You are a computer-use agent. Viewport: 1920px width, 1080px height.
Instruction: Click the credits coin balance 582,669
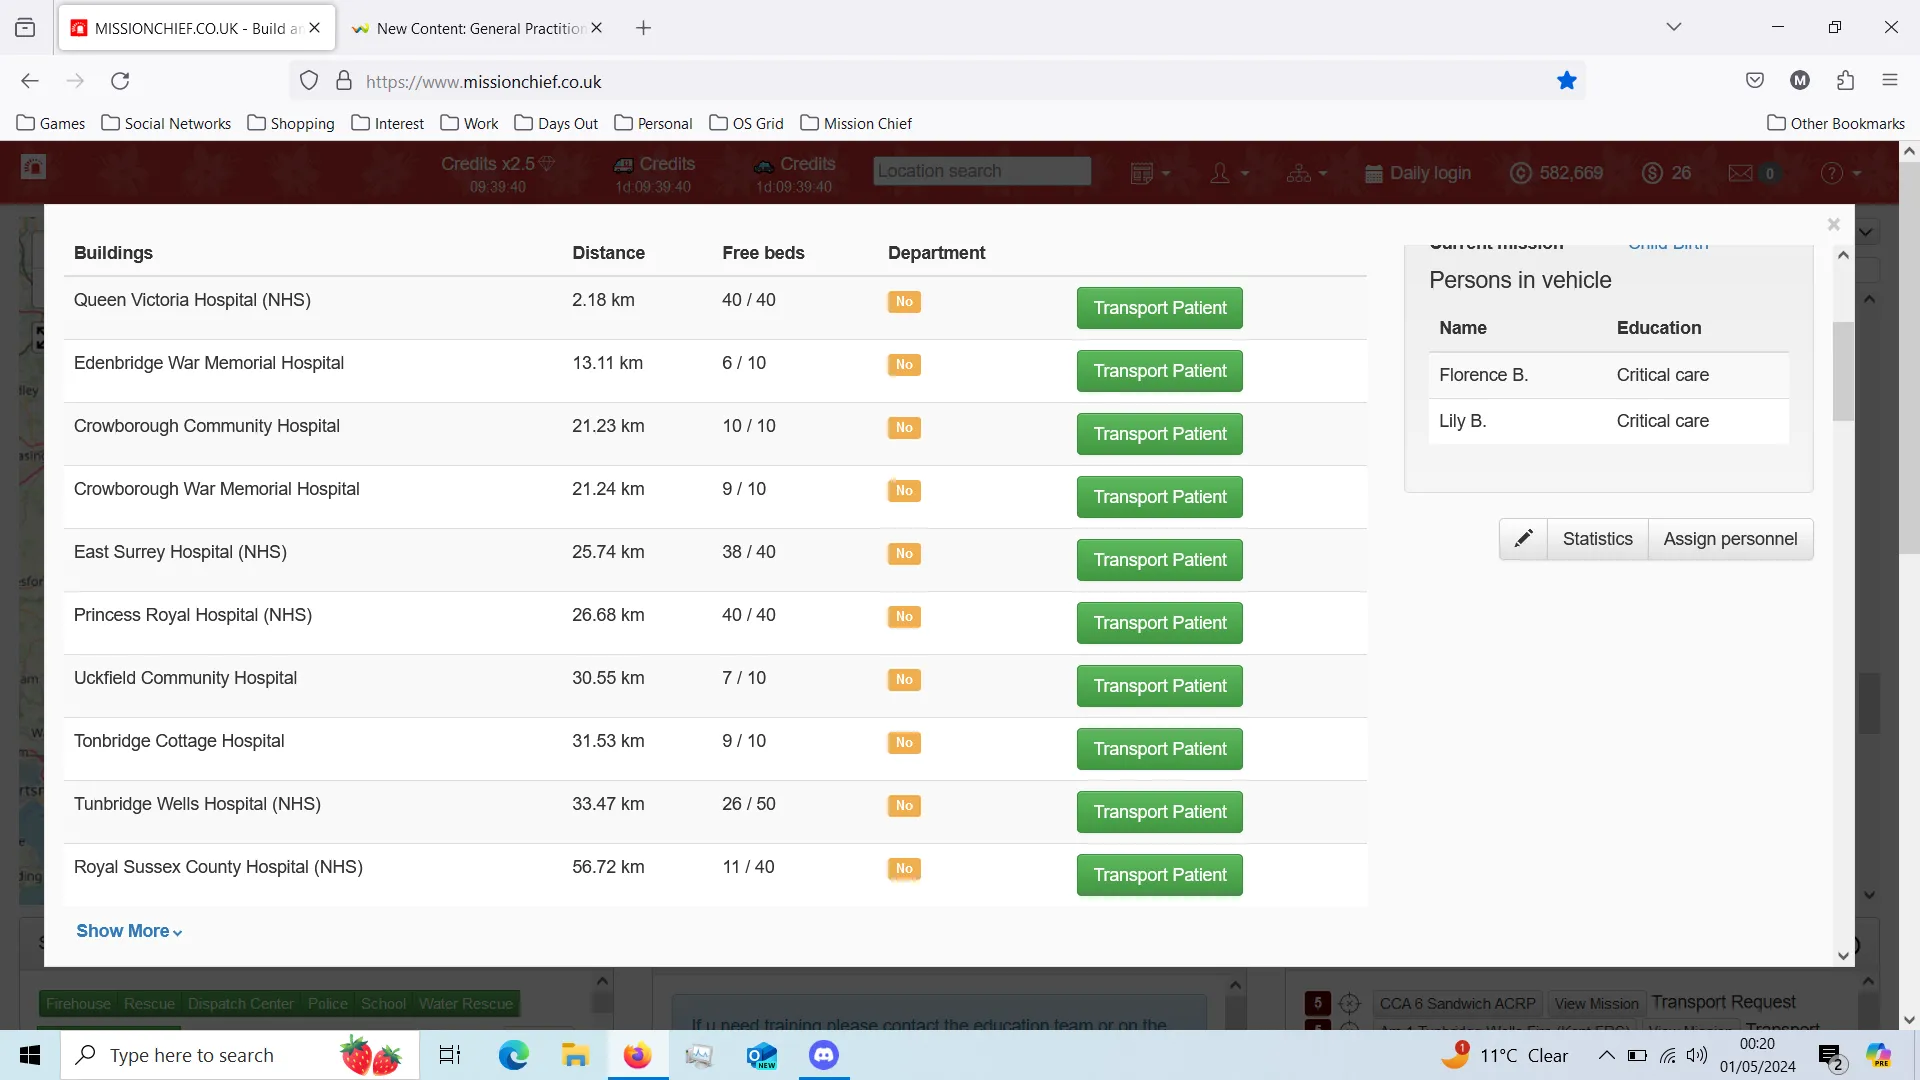pos(1556,173)
